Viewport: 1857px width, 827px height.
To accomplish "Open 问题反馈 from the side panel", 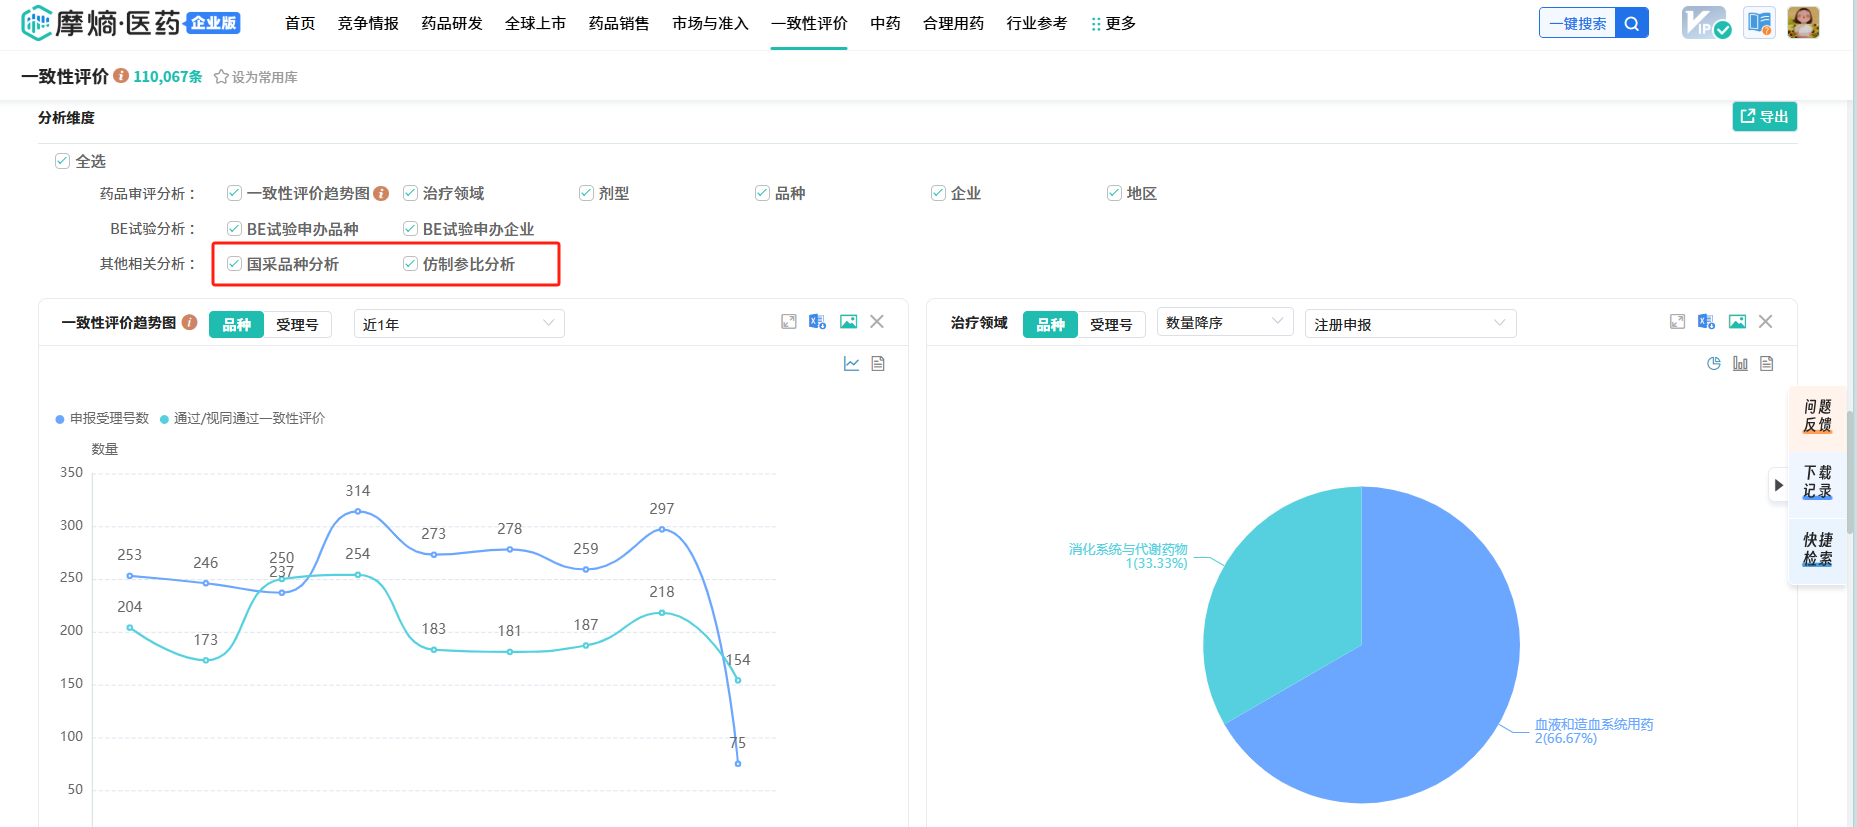I will 1817,416.
